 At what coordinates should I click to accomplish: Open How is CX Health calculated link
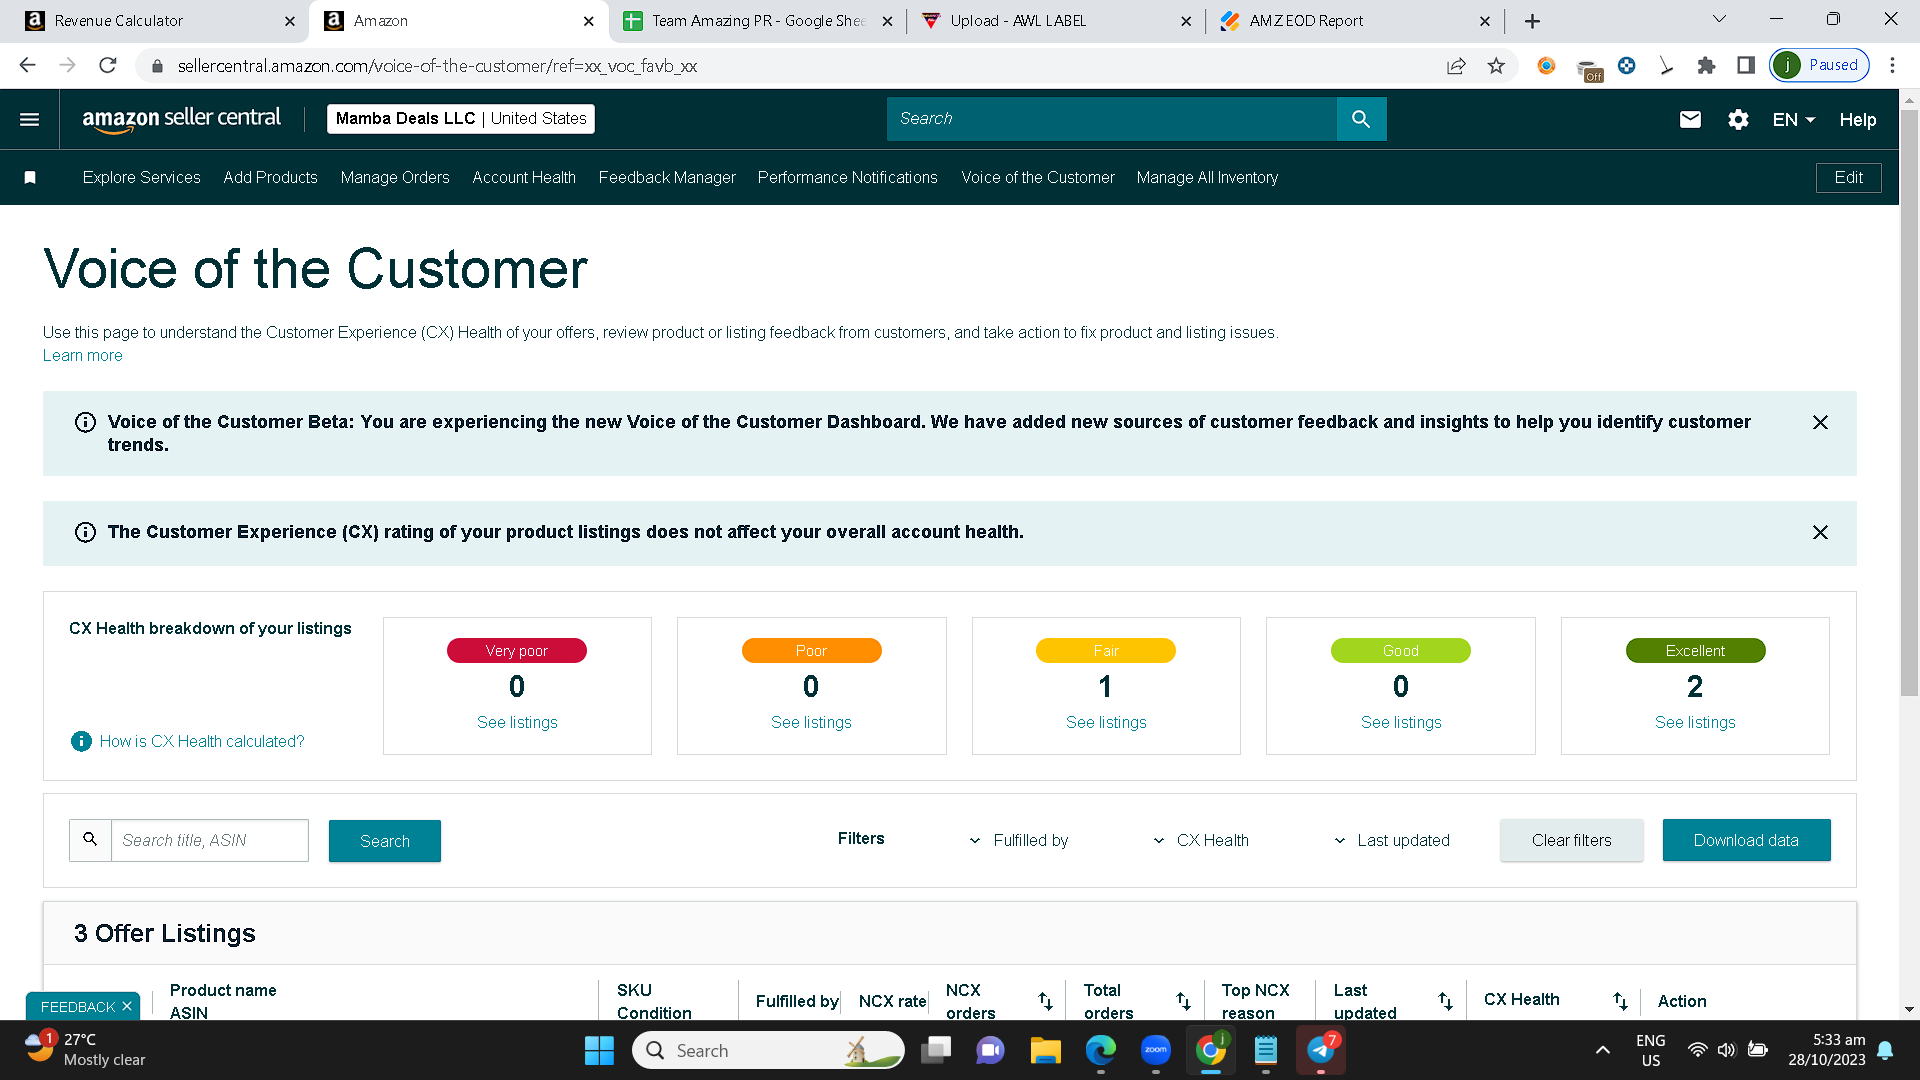(202, 741)
